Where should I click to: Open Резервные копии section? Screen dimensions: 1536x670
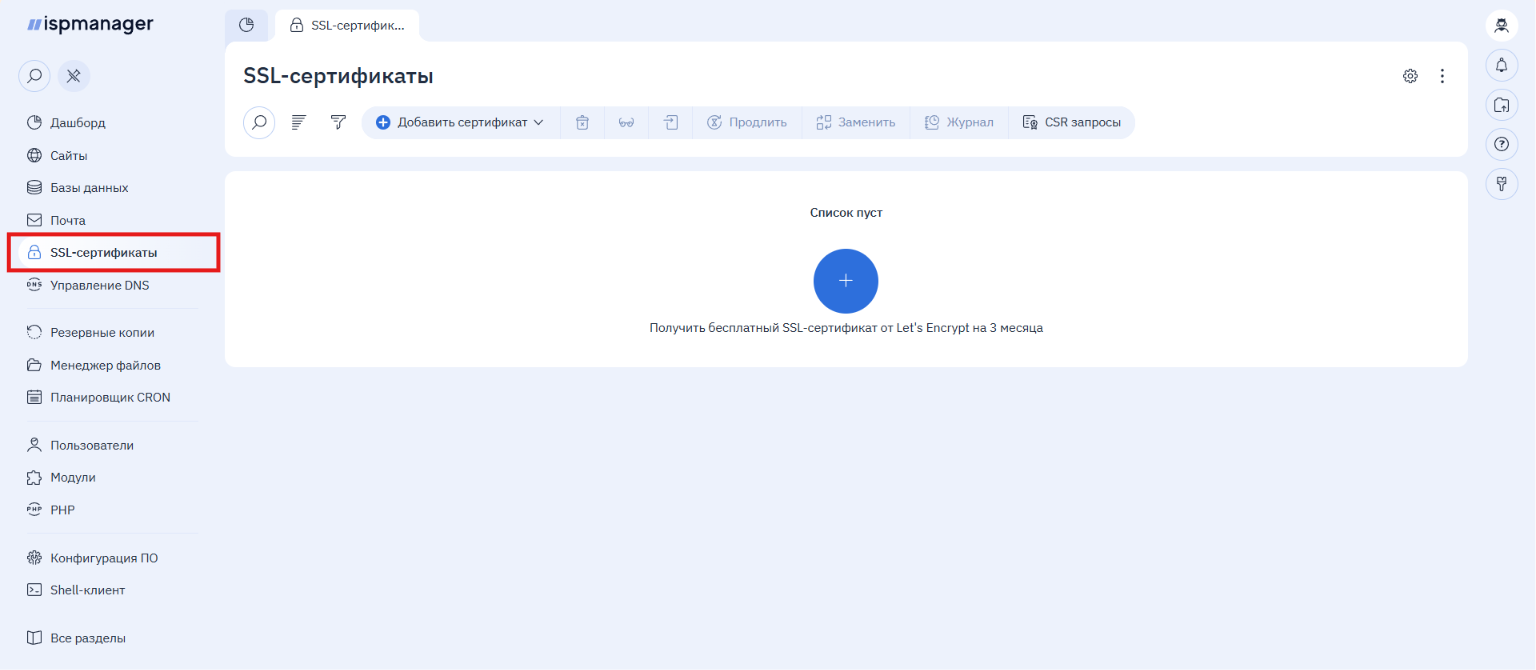[x=90, y=333]
